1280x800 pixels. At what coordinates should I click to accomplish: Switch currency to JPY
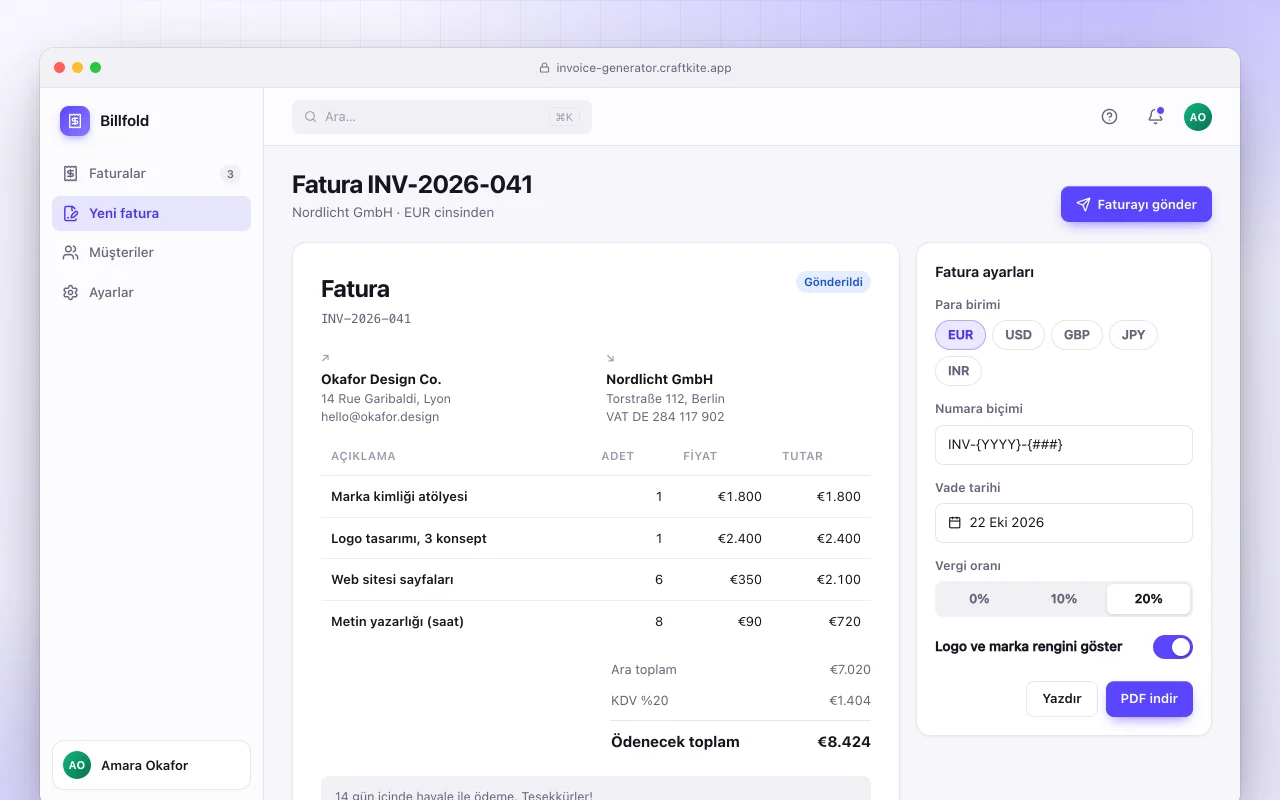pyautogui.click(x=1133, y=335)
